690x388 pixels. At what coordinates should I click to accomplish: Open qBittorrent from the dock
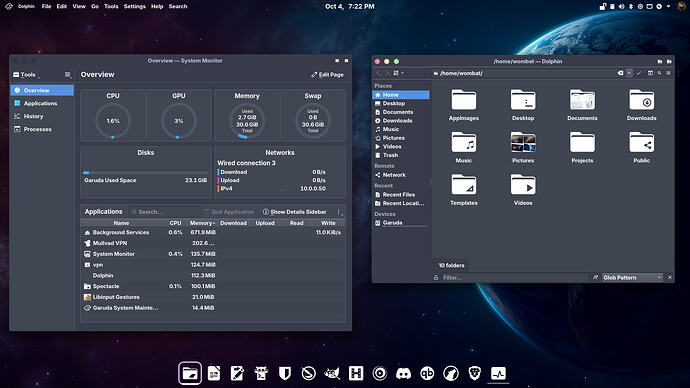[x=427, y=373]
